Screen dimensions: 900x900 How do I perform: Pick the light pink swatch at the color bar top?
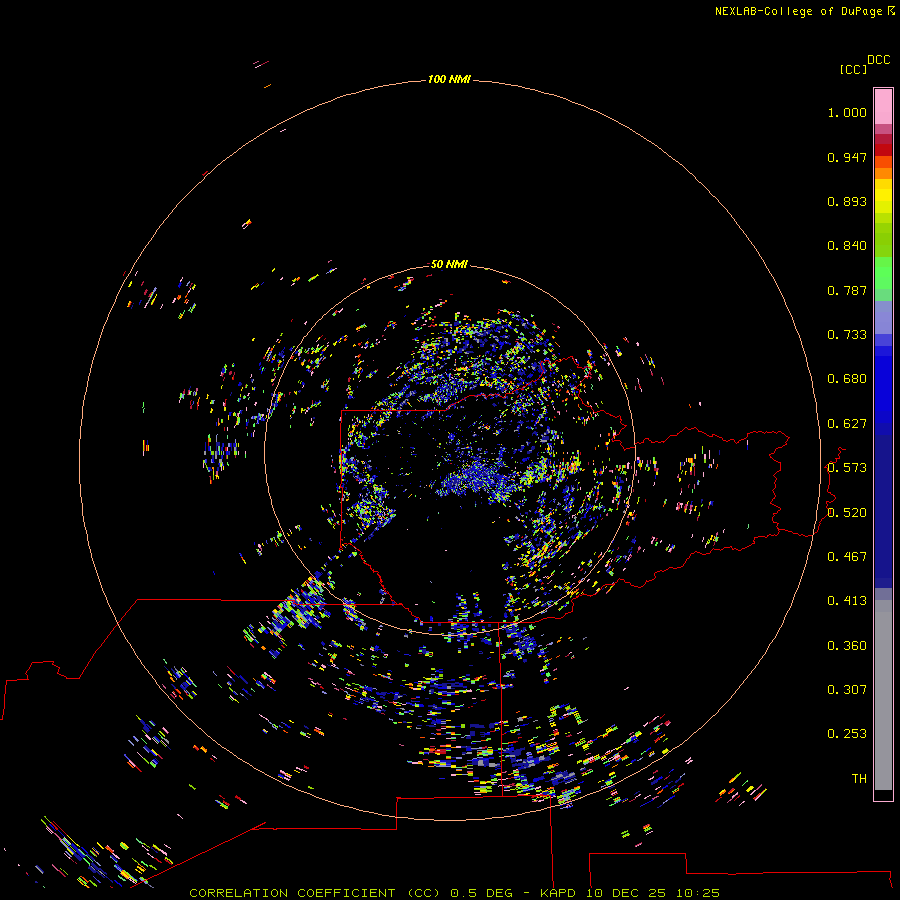point(883,107)
